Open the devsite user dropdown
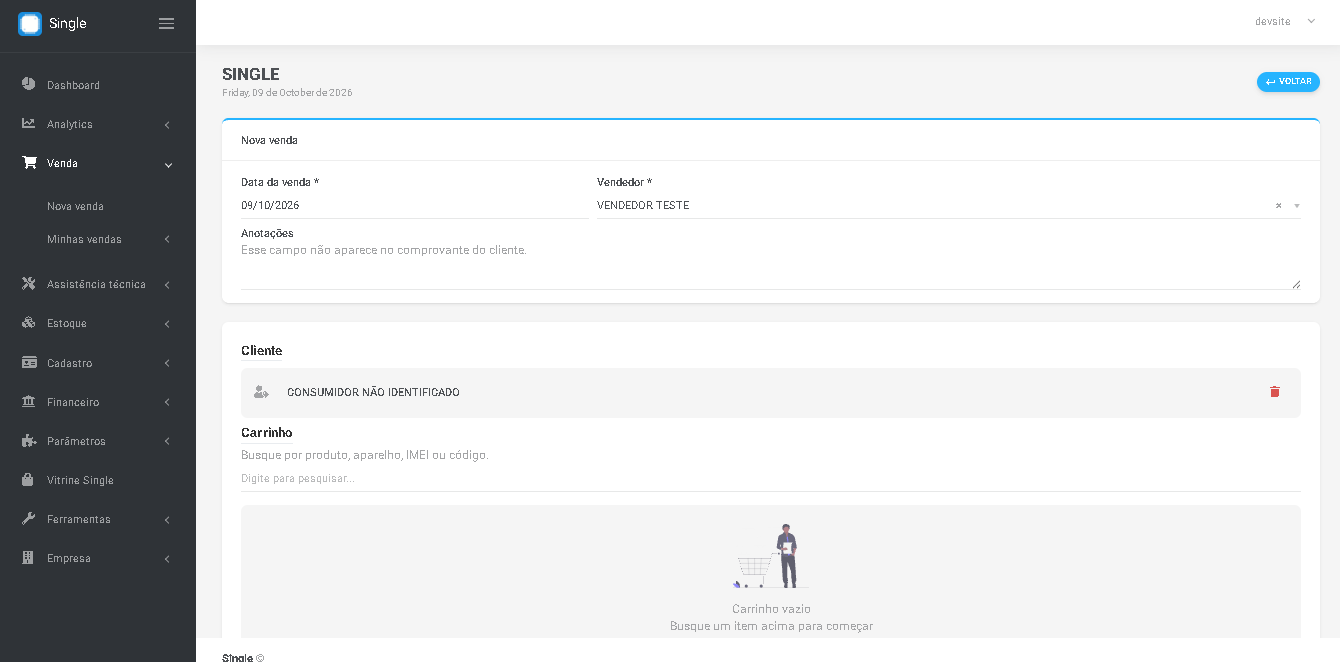 pyautogui.click(x=1285, y=21)
